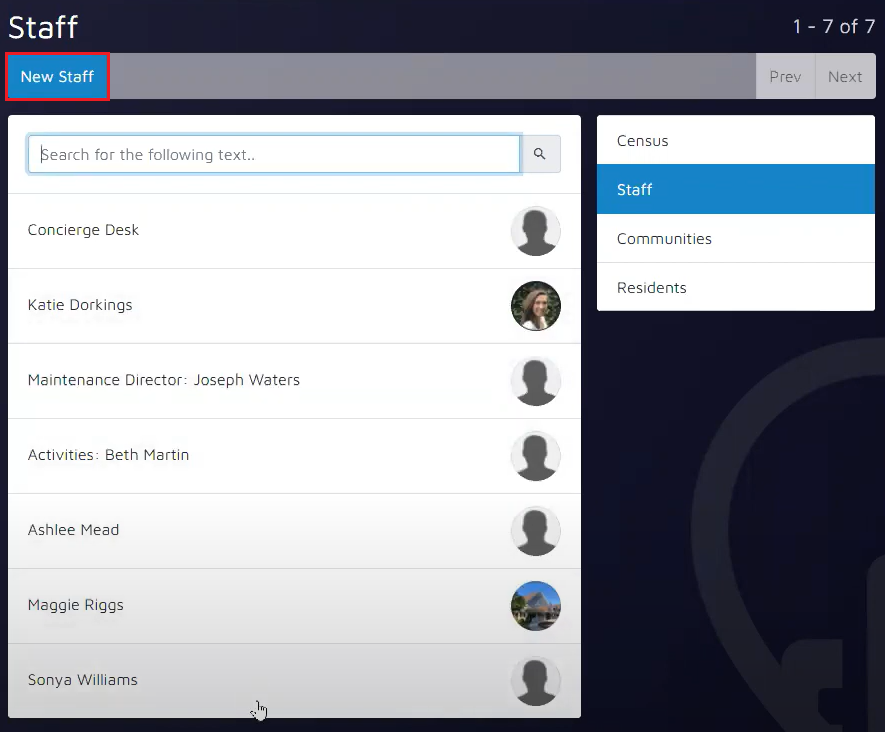Click Ashlee Mead's placeholder avatar icon
885x732 pixels.
[x=535, y=531]
